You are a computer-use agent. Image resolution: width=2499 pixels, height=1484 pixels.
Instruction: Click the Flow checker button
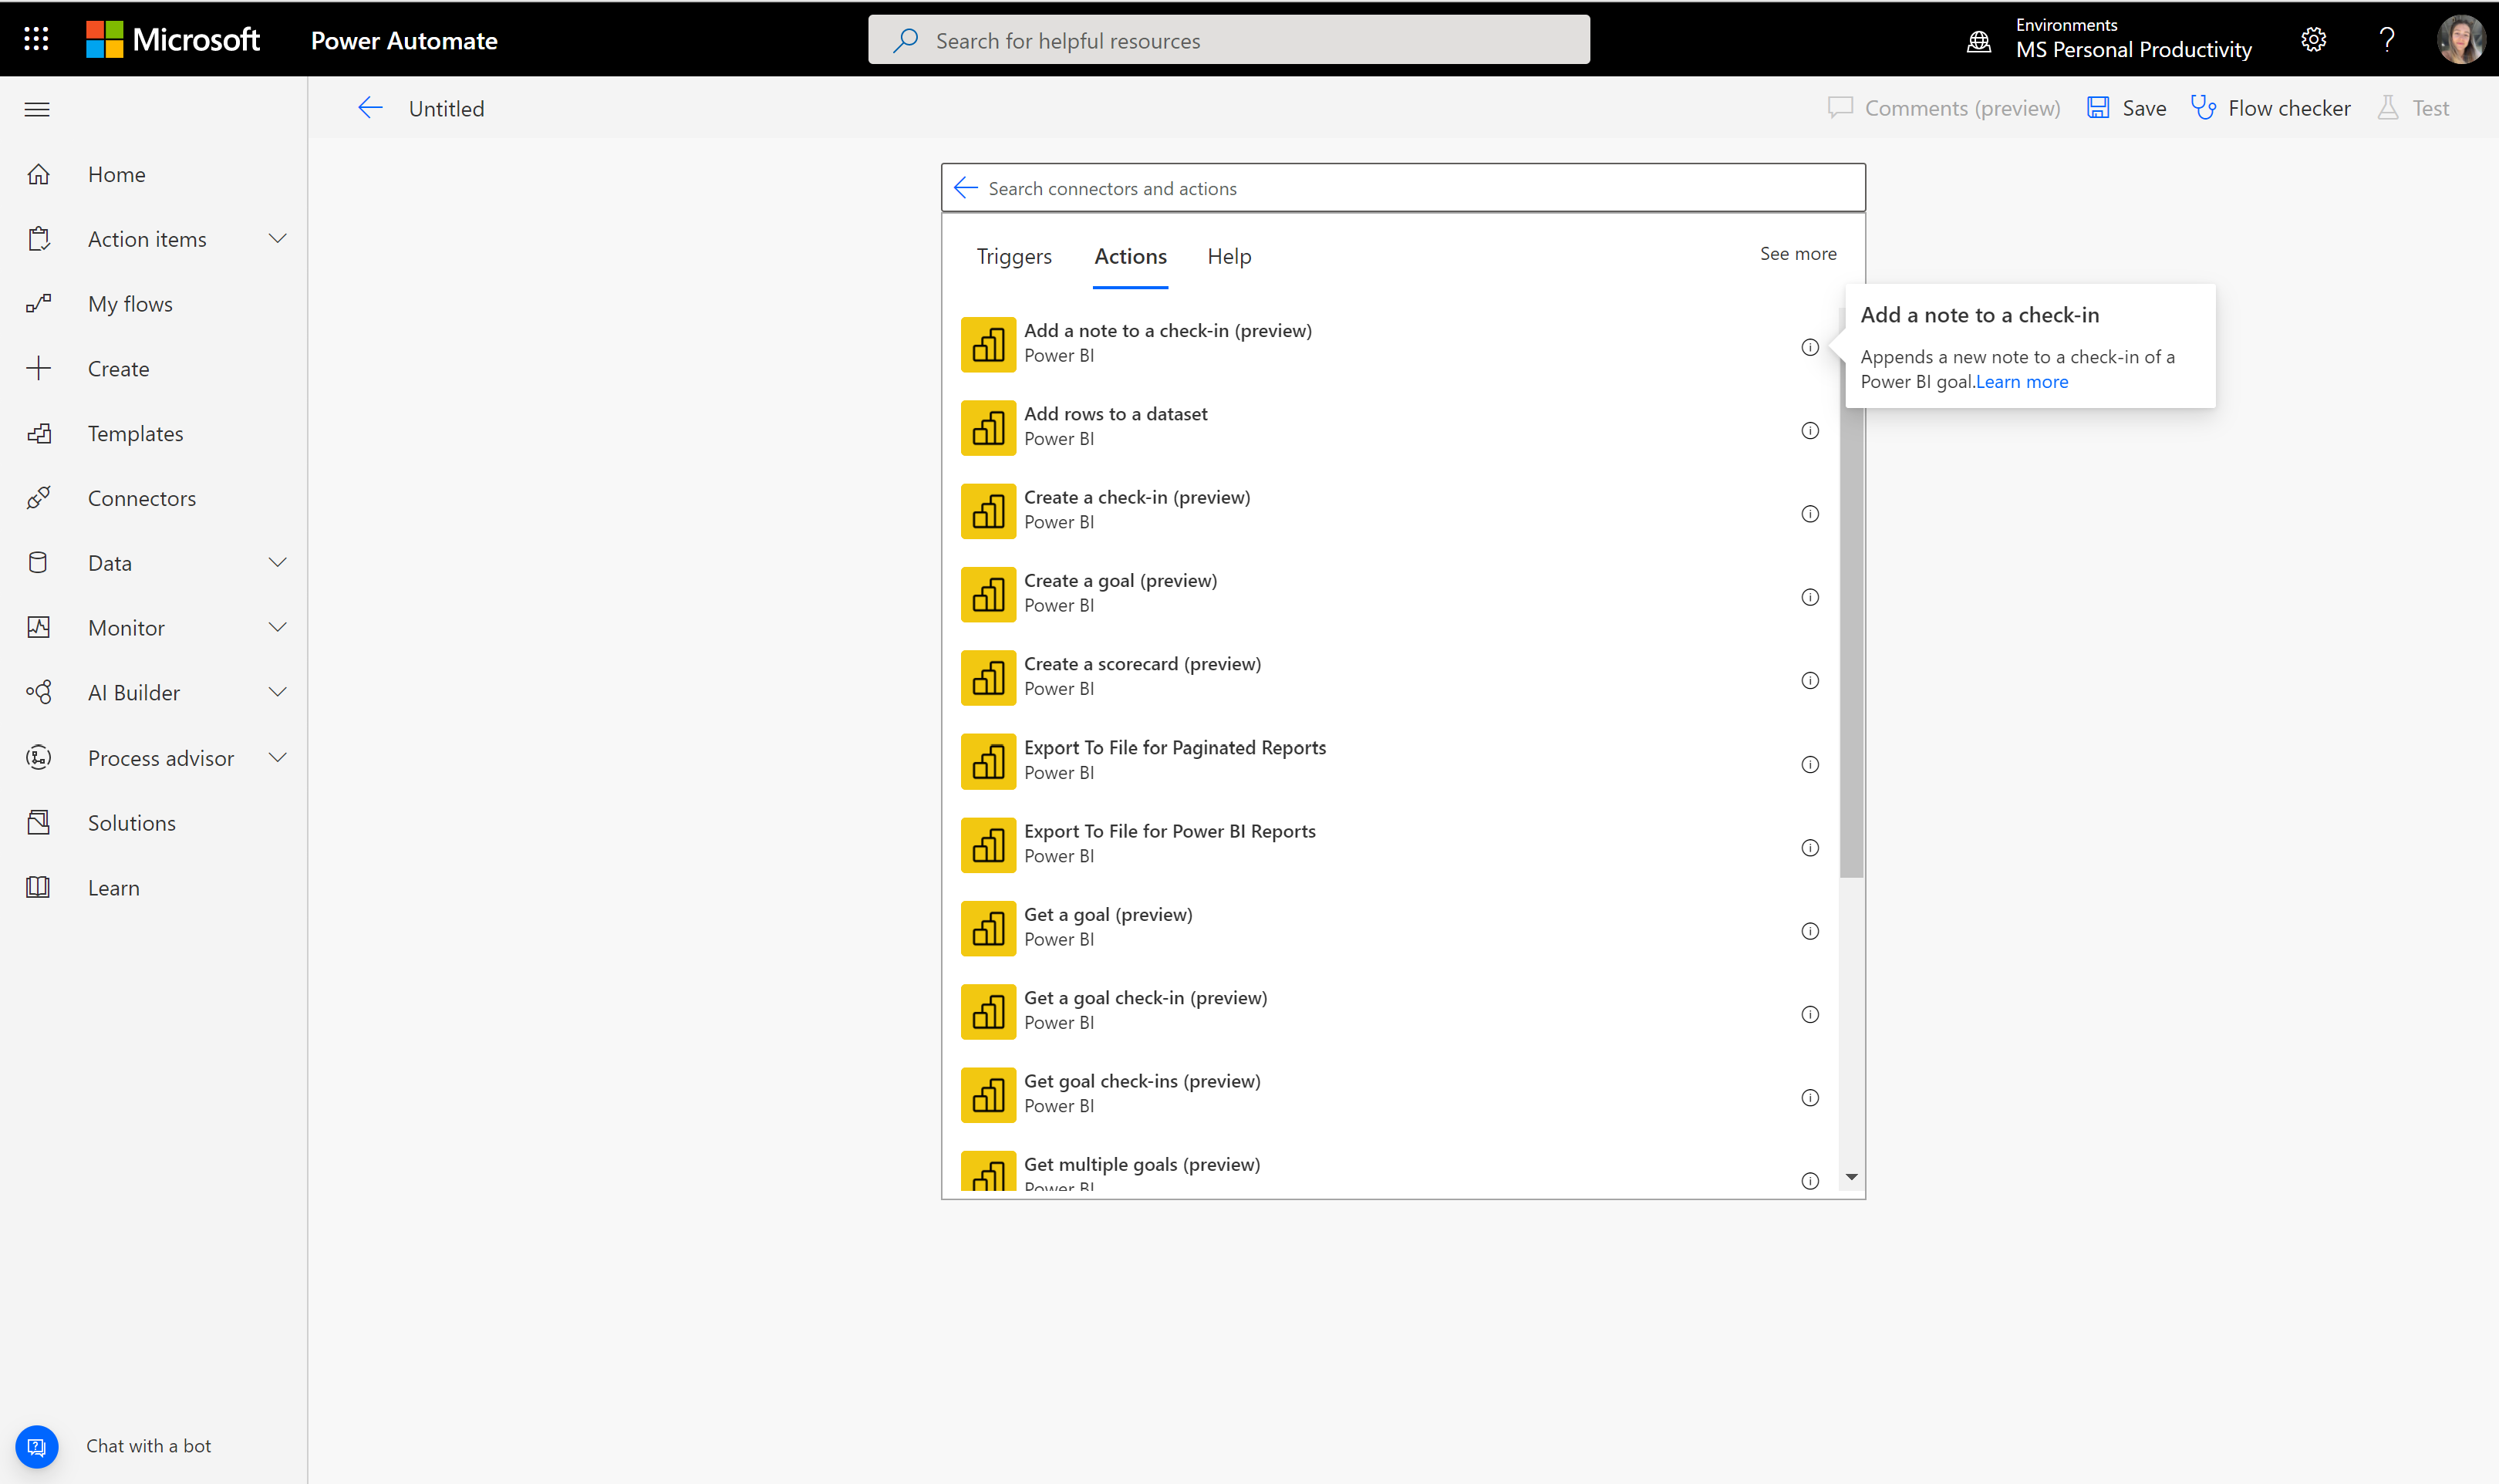[2271, 108]
